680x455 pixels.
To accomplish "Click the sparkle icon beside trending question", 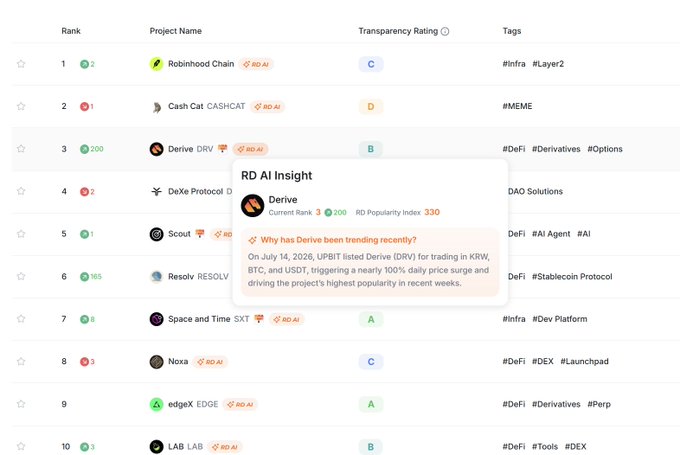I will click(252, 240).
